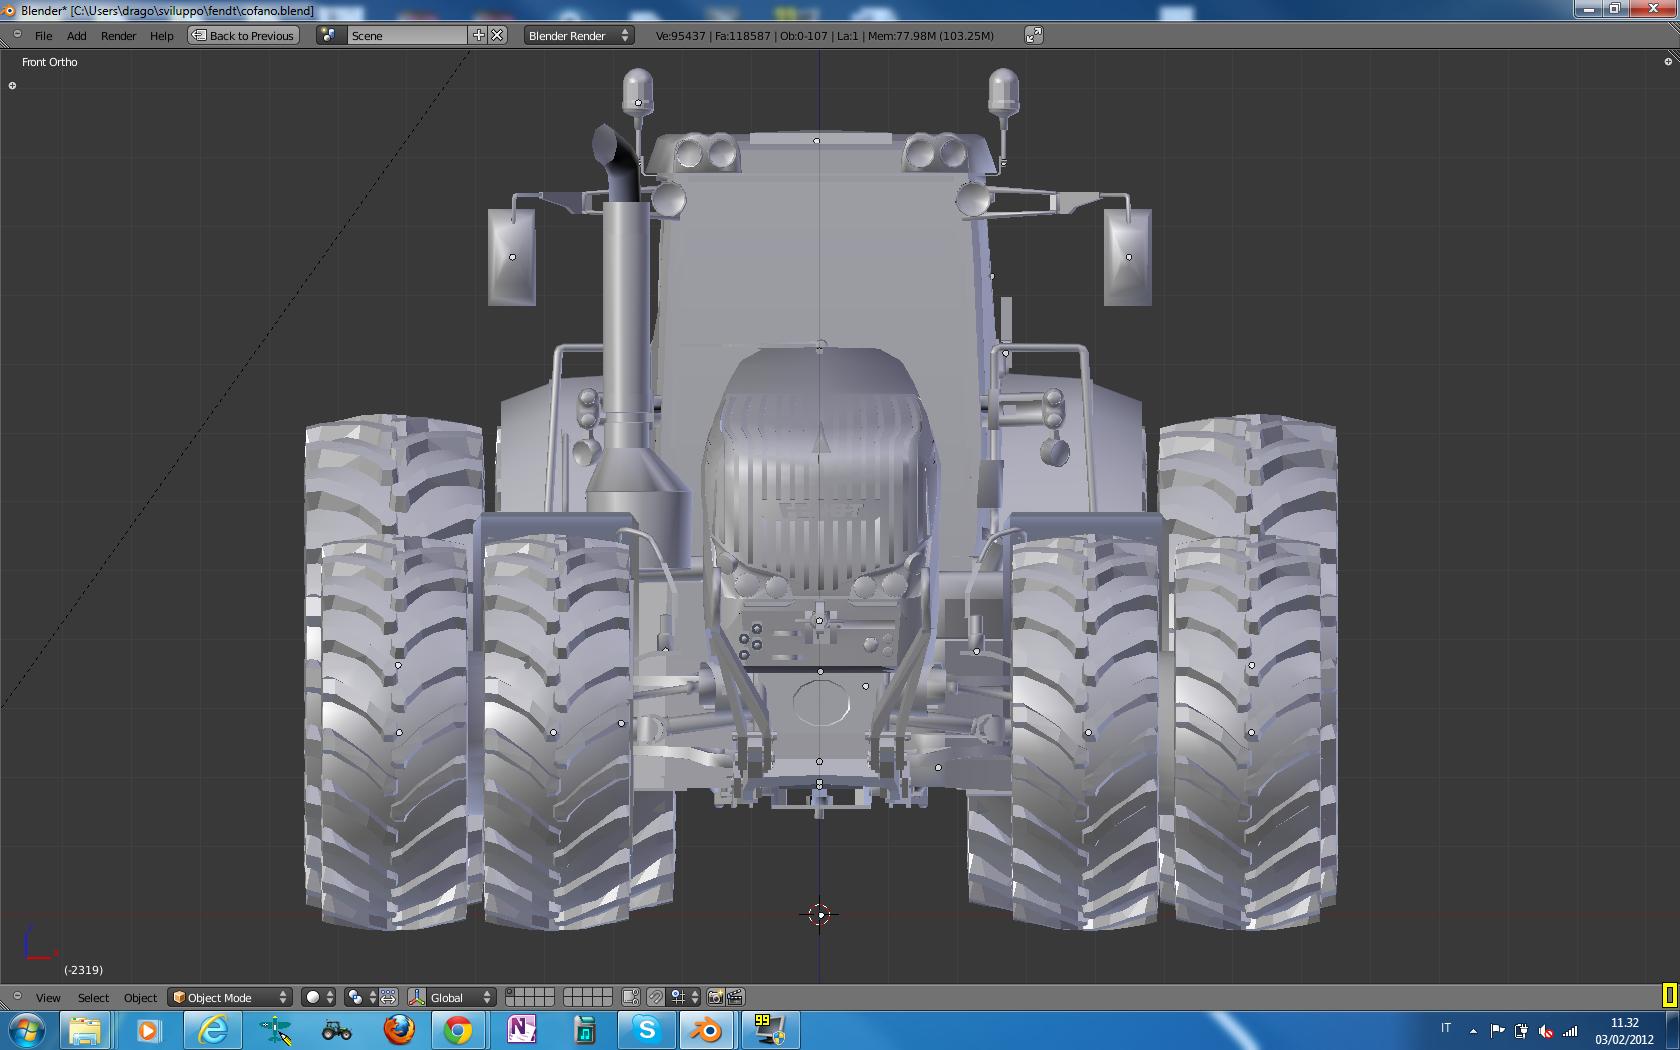The height and width of the screenshot is (1050, 1680).
Task: Expand the tool shelf plus icon
Action: pos(12,85)
